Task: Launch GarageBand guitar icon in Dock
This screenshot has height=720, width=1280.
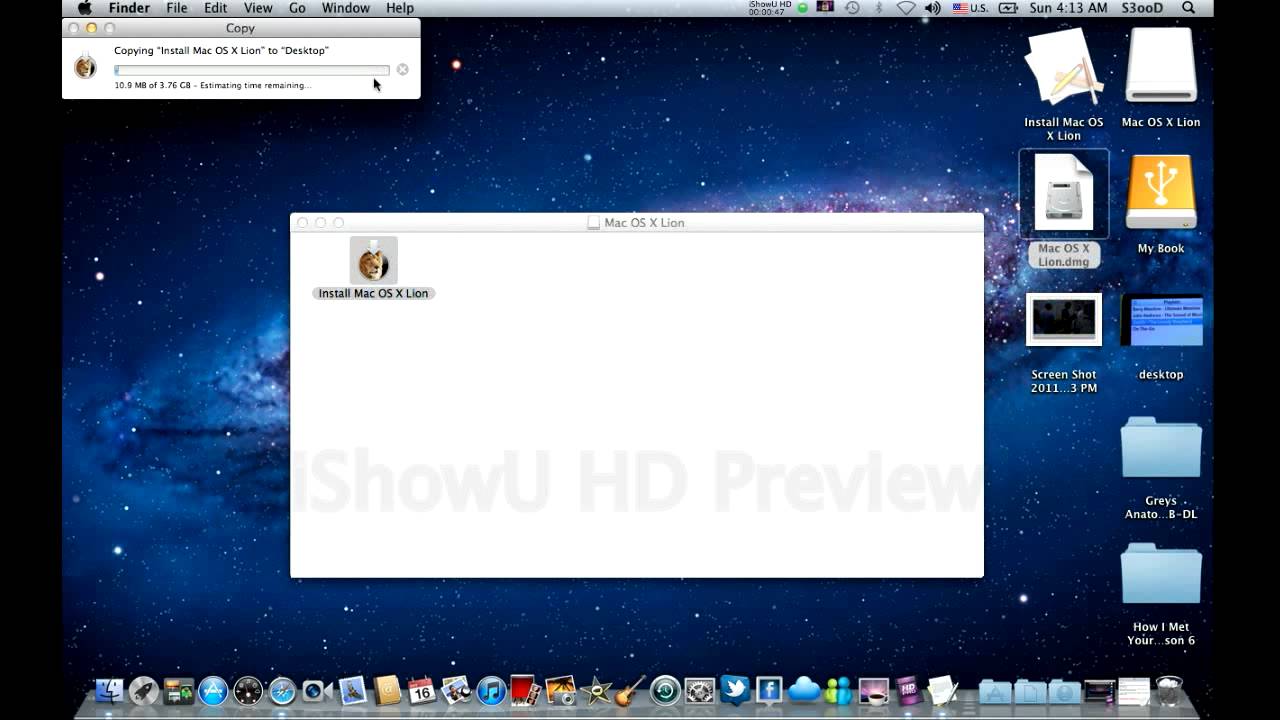Action: [630, 690]
